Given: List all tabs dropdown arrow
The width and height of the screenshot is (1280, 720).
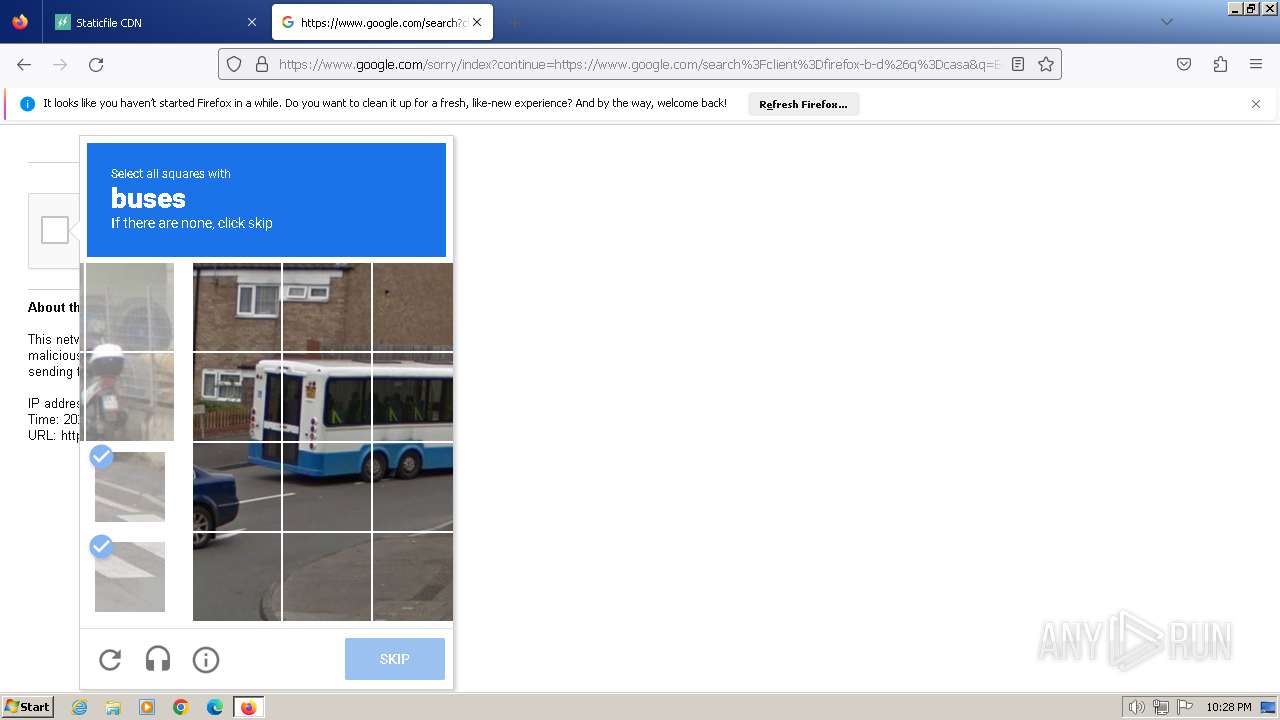Looking at the screenshot, I should [x=1166, y=22].
